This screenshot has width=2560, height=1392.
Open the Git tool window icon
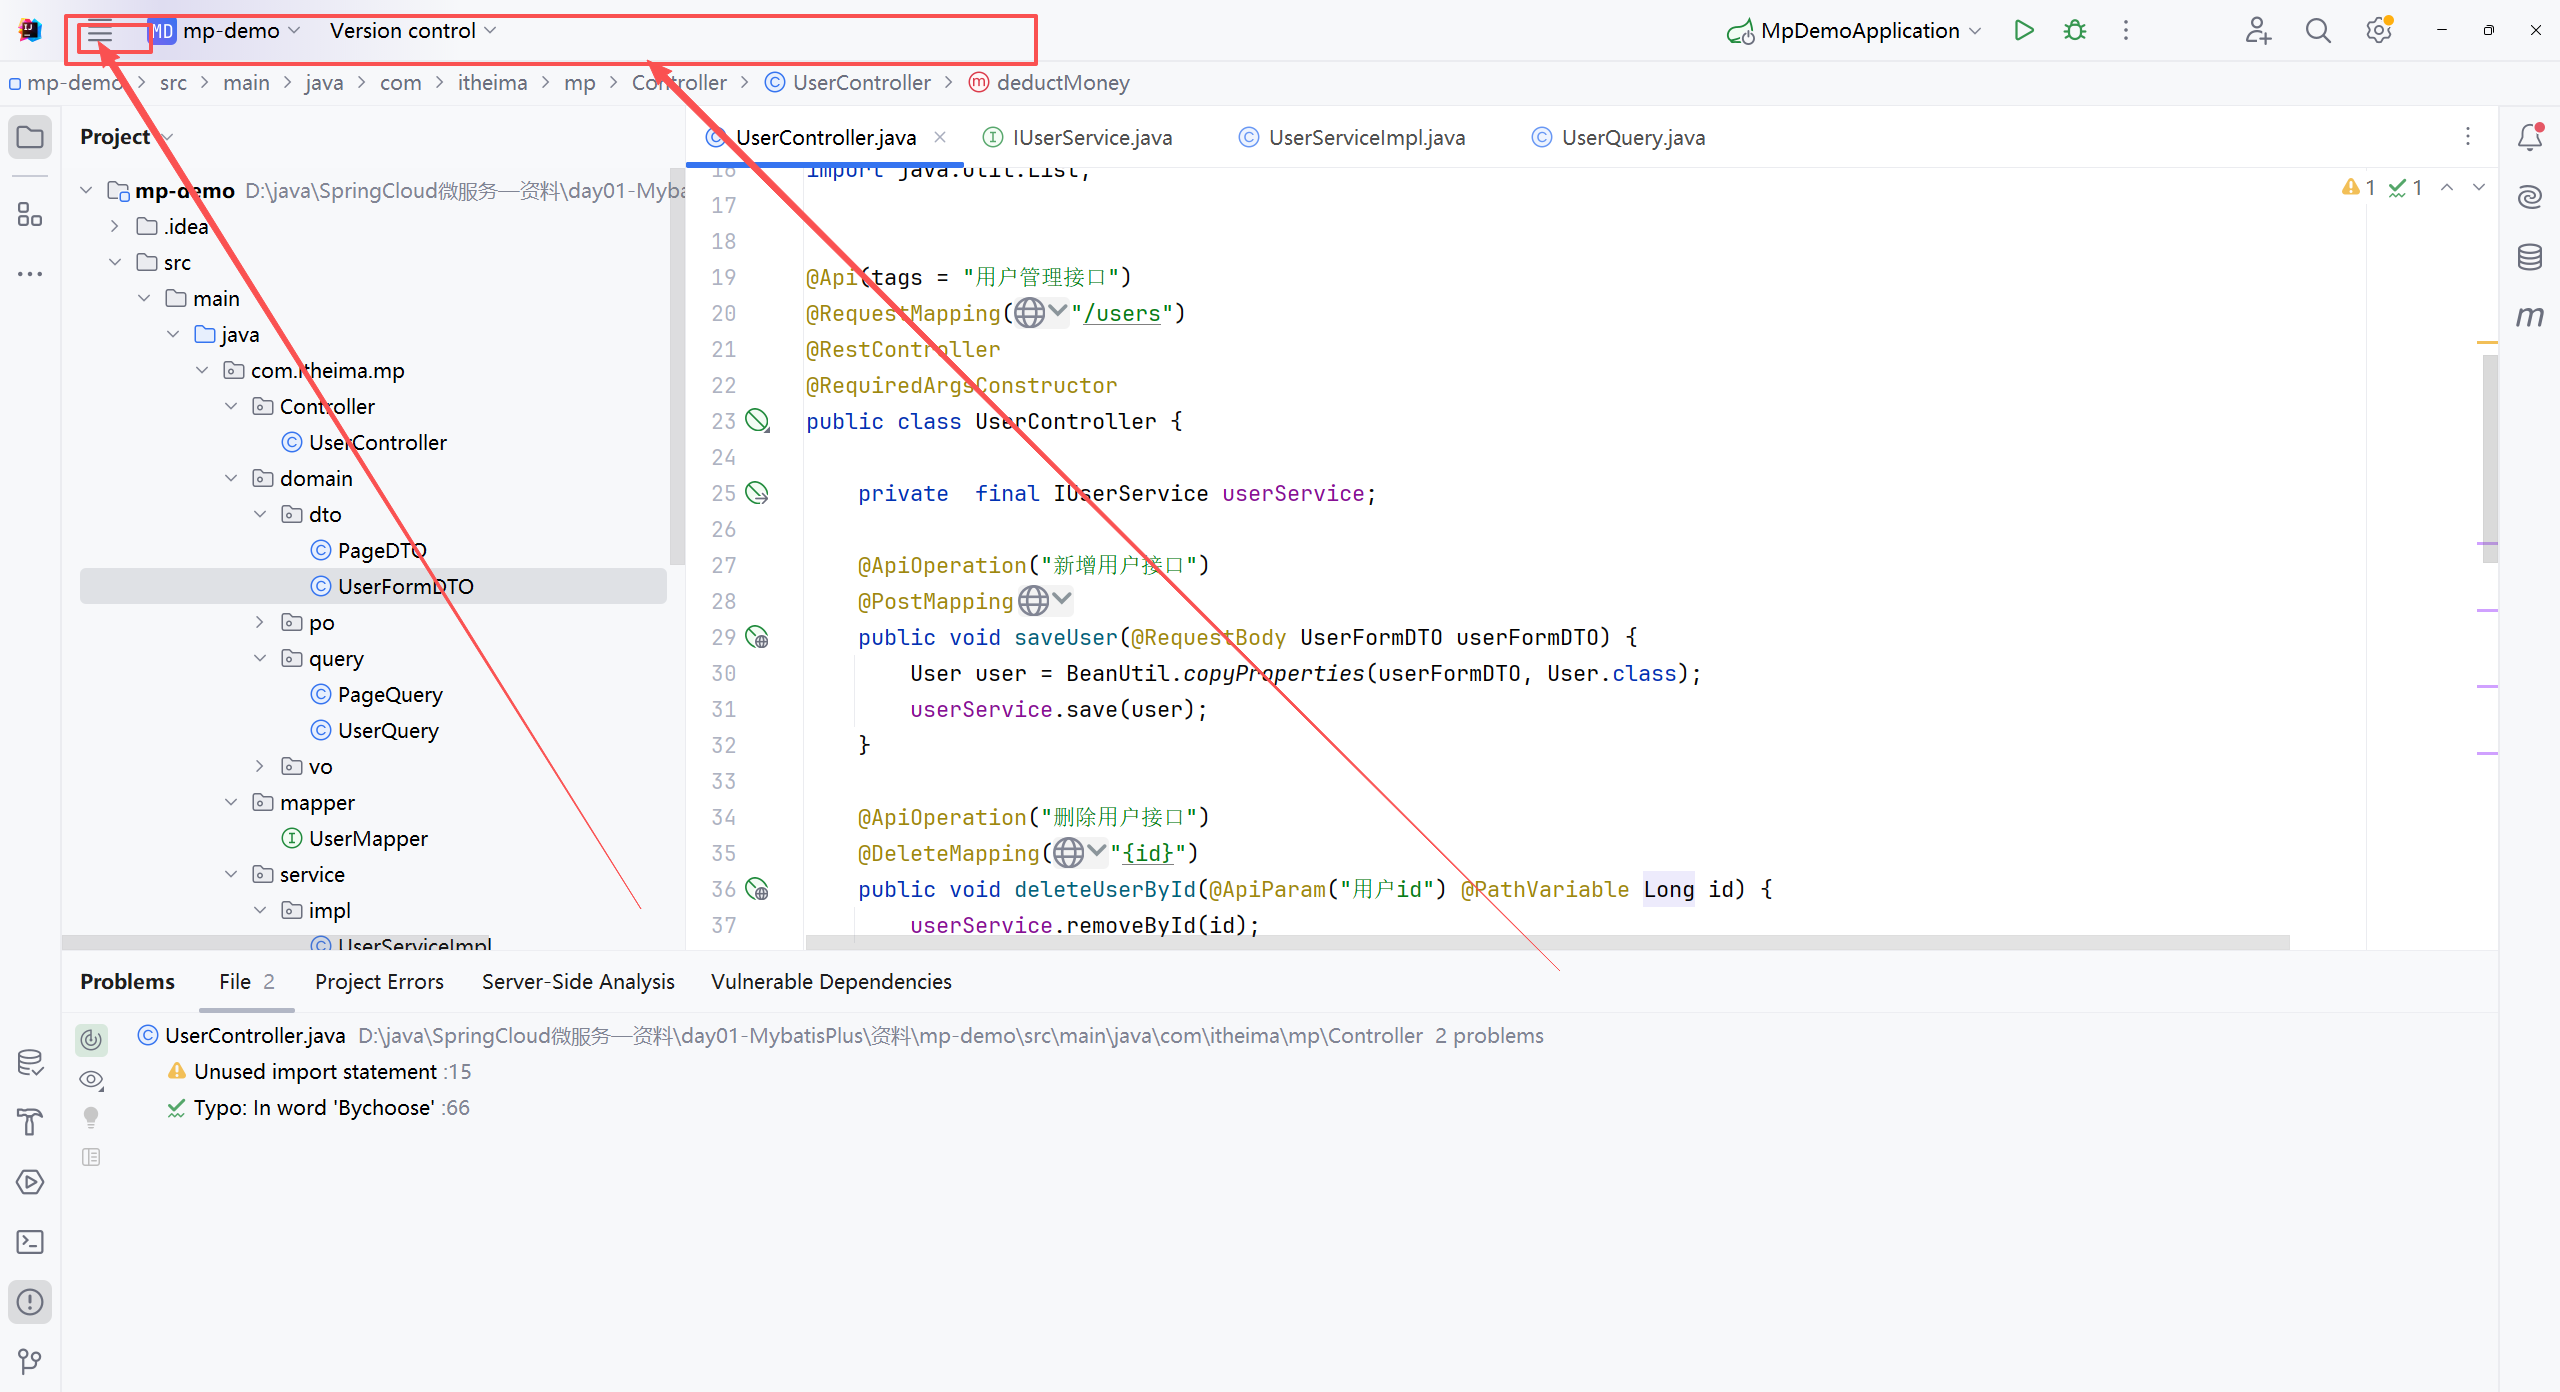point(30,1361)
